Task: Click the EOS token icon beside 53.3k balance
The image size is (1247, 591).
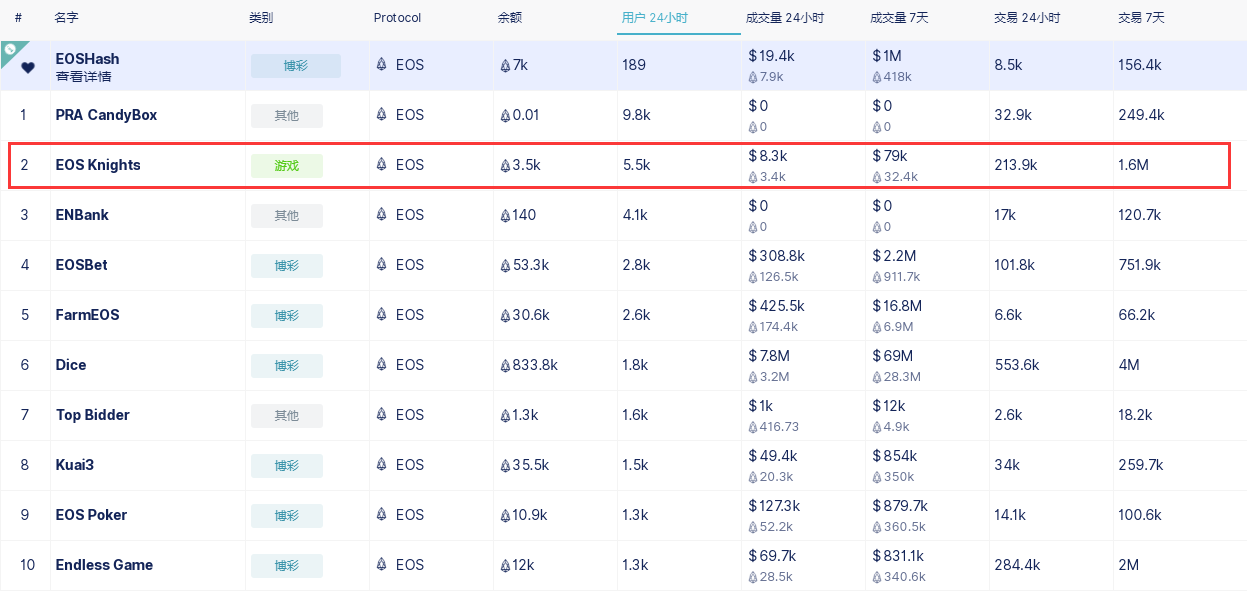Action: point(505,265)
